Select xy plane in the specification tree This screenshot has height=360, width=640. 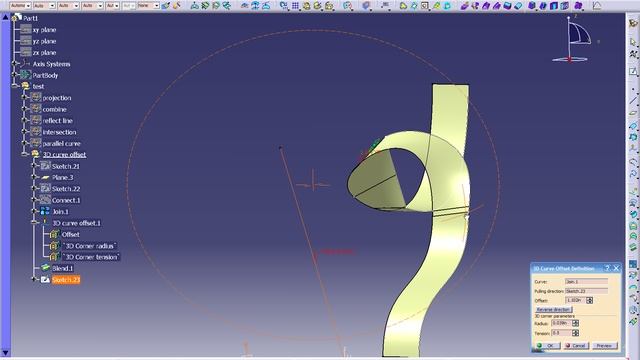44,30
